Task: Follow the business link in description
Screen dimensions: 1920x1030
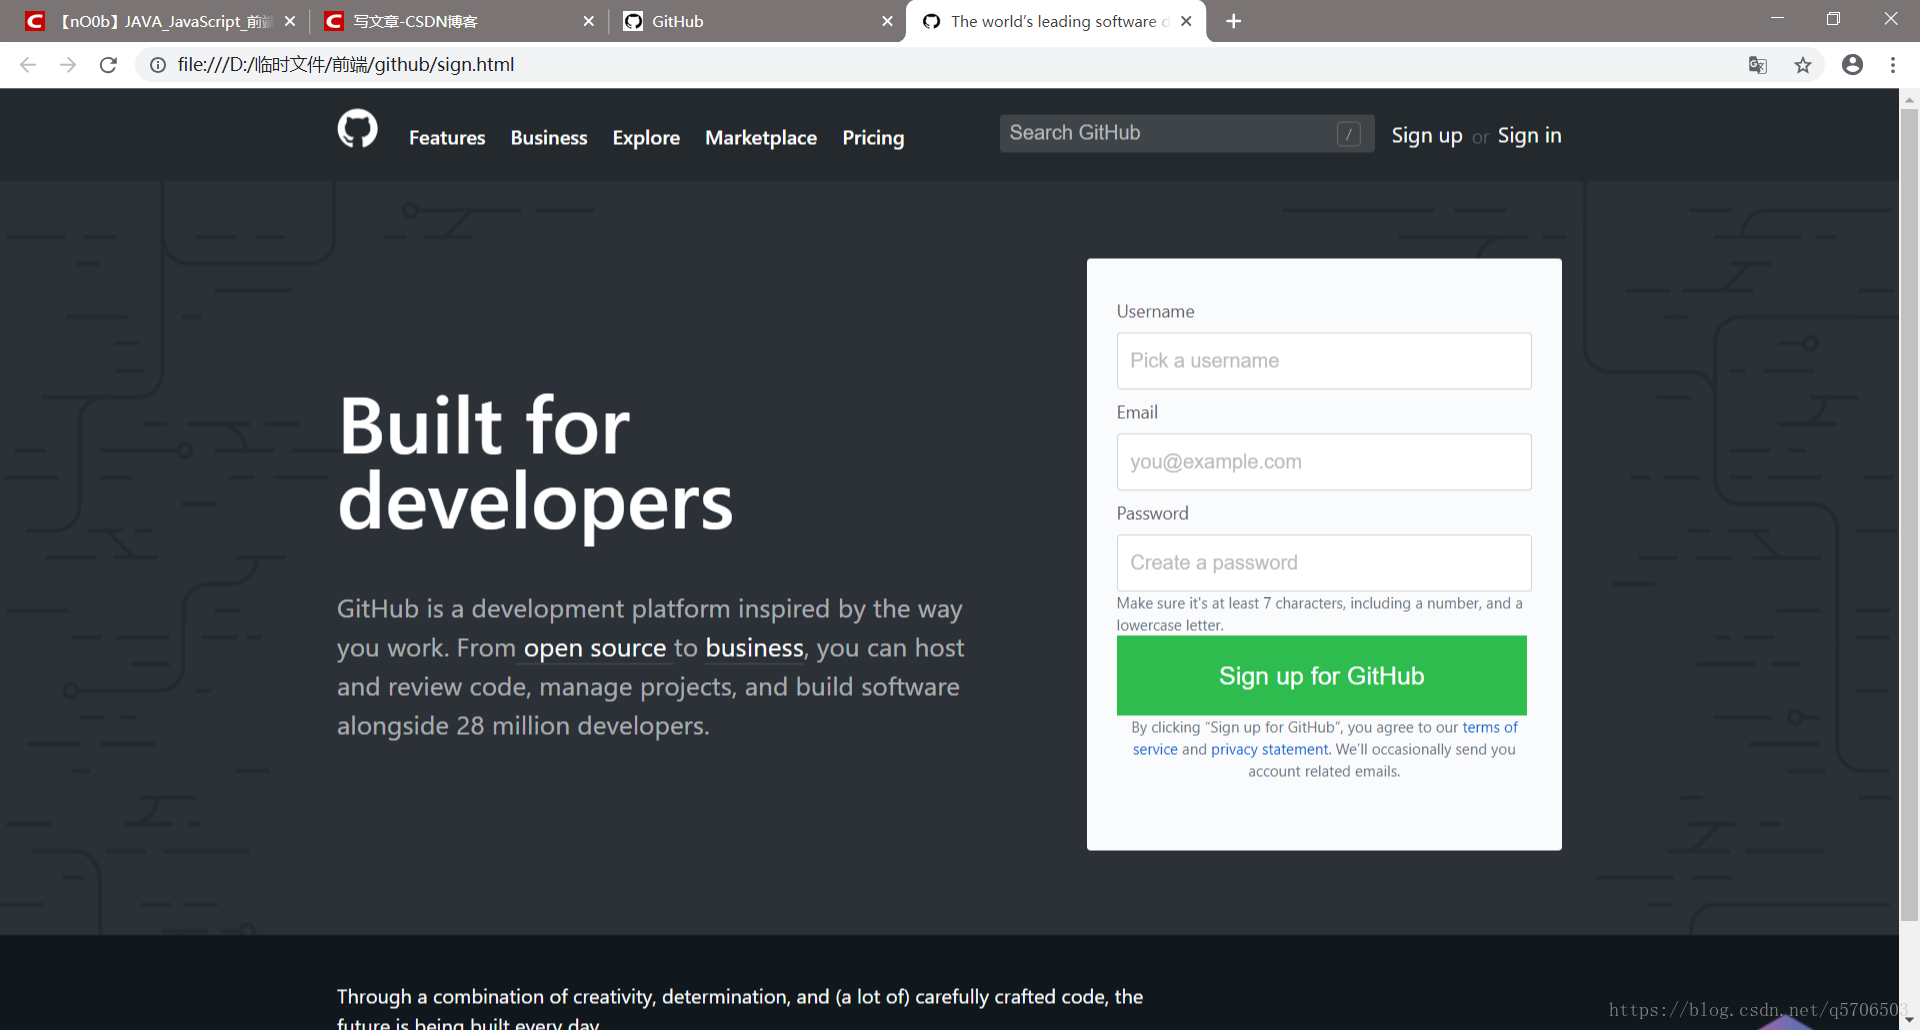Action: (754, 648)
